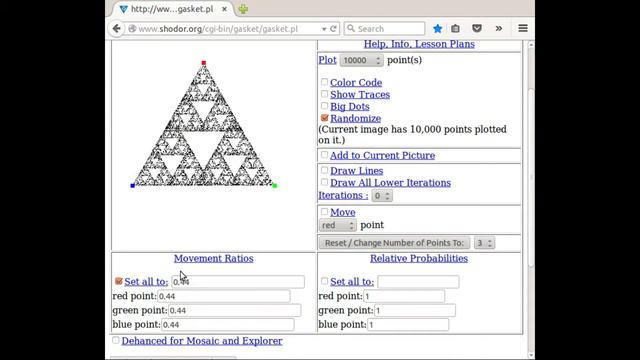Check Draw All Lower Iterations box

coord(324,182)
